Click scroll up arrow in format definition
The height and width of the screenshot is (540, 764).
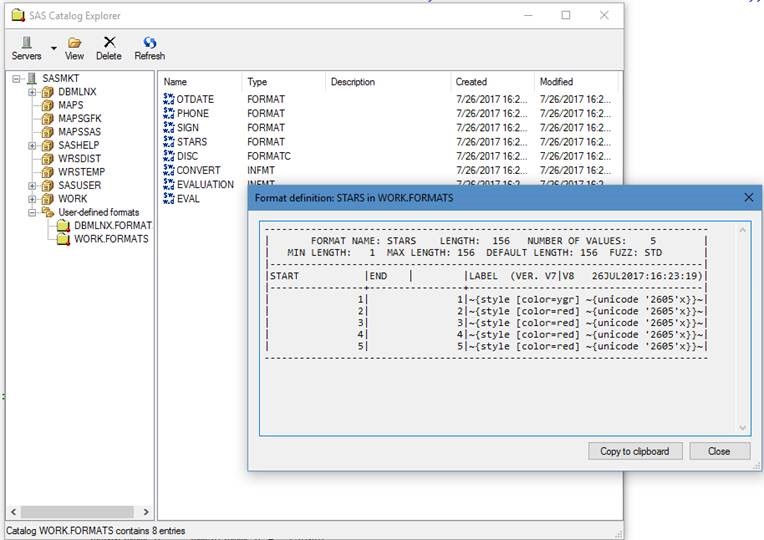(743, 230)
